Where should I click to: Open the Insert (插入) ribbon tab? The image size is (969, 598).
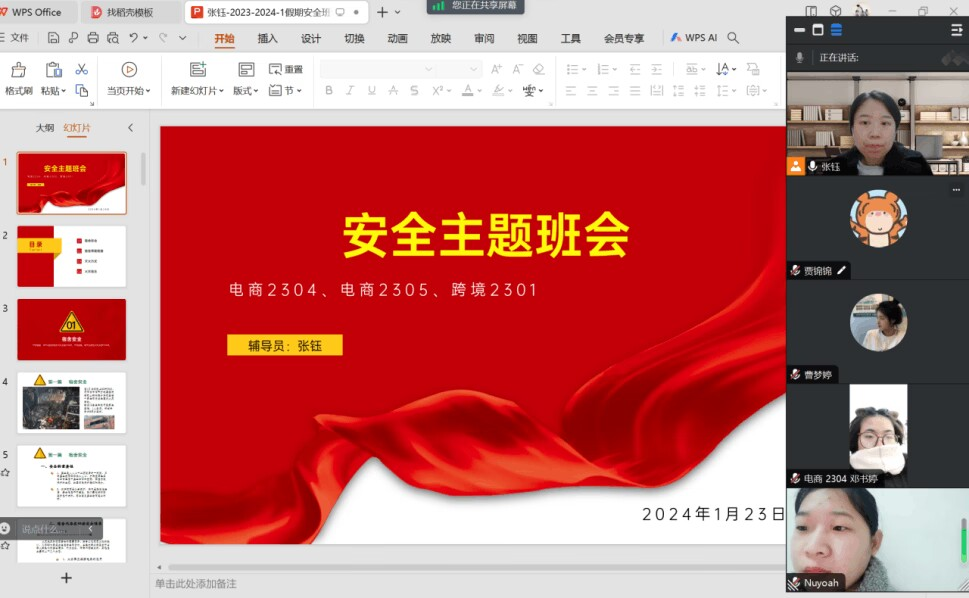coord(268,39)
